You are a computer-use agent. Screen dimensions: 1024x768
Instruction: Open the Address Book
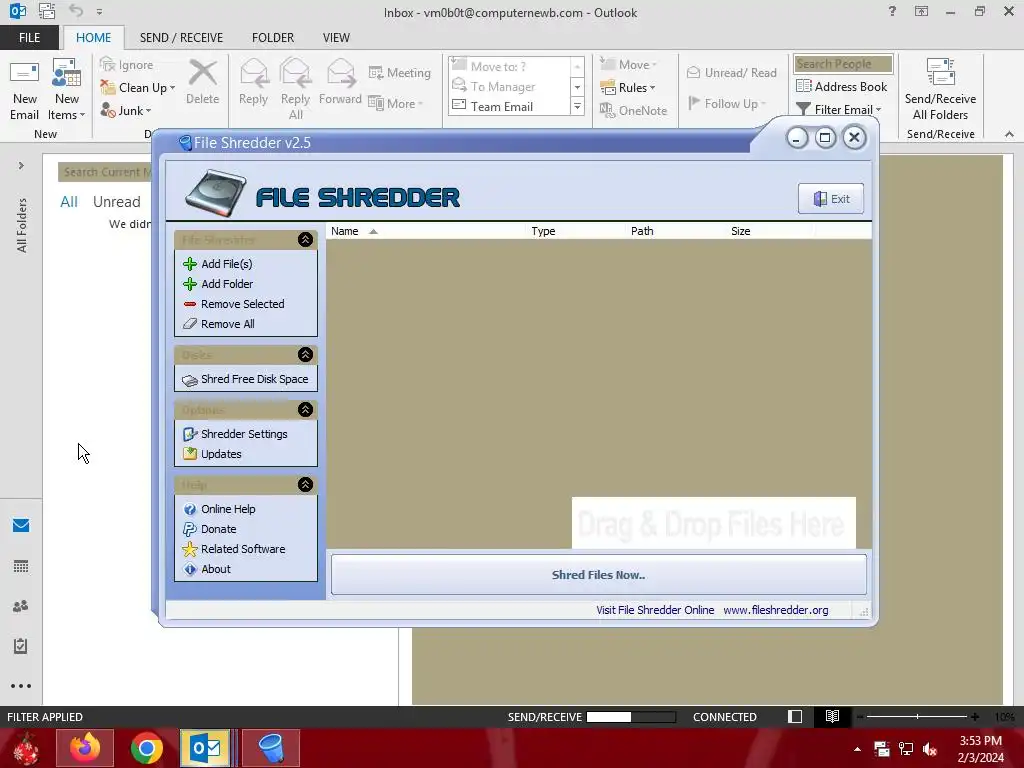click(x=842, y=86)
